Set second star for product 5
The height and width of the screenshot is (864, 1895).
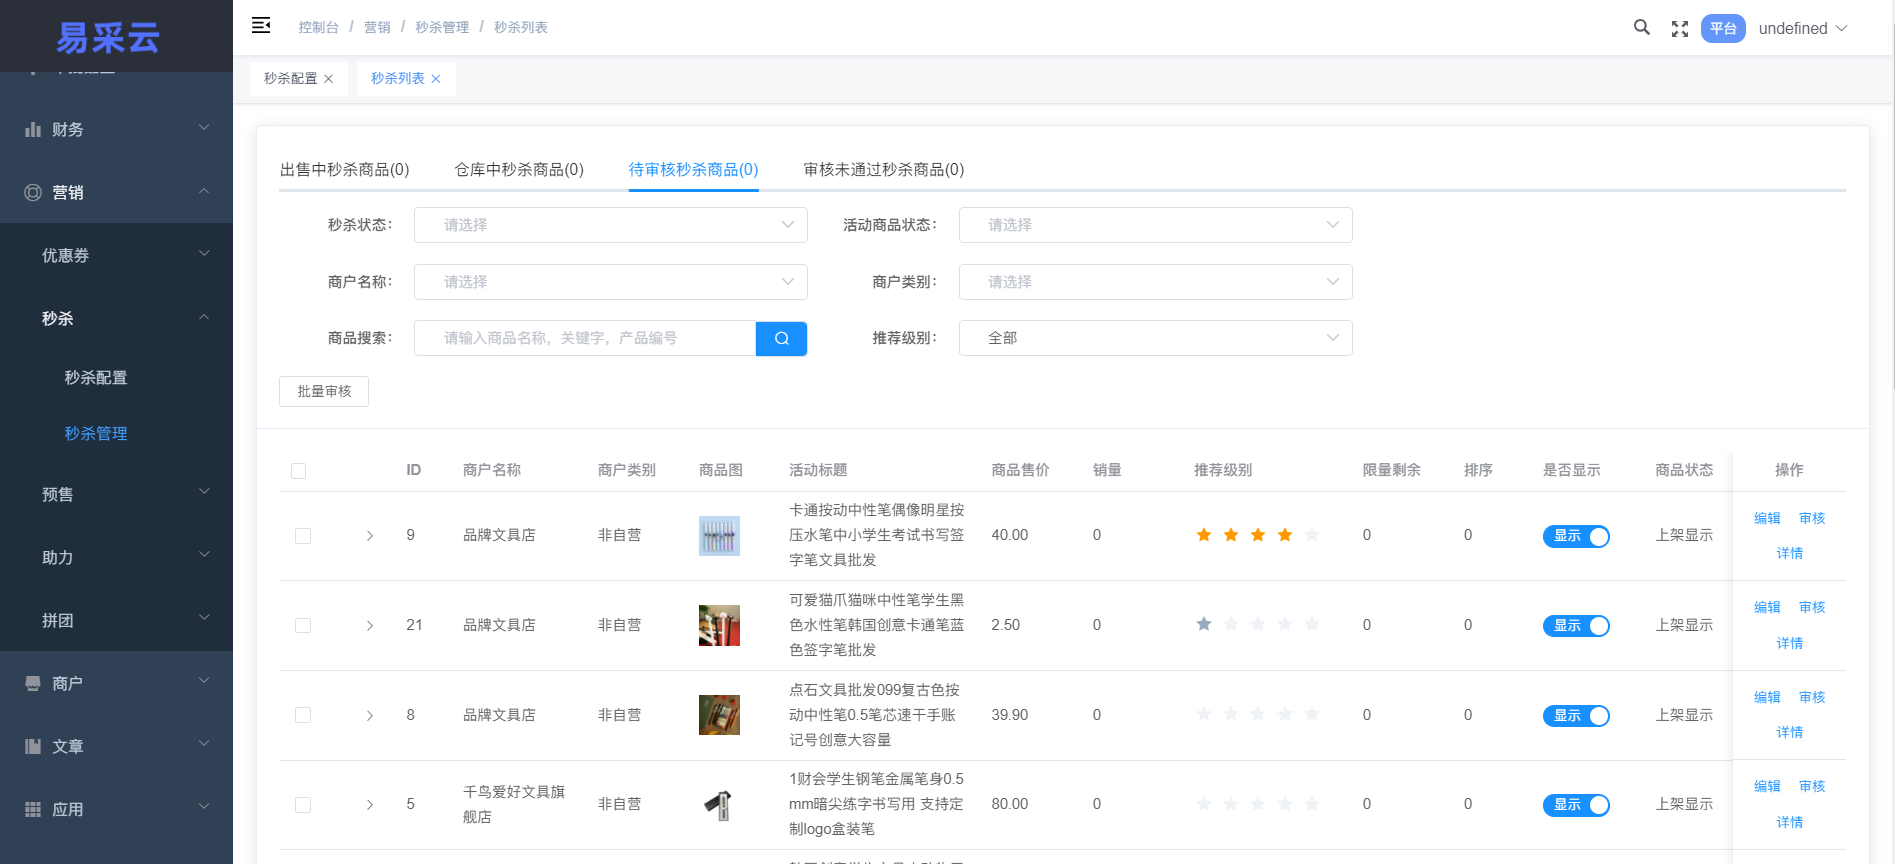point(1231,804)
